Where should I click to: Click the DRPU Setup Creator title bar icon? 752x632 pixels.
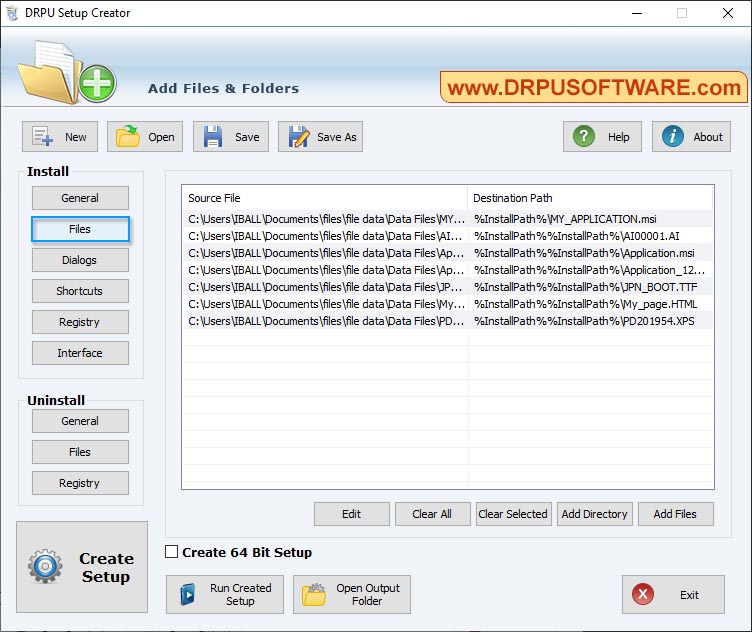[12, 13]
